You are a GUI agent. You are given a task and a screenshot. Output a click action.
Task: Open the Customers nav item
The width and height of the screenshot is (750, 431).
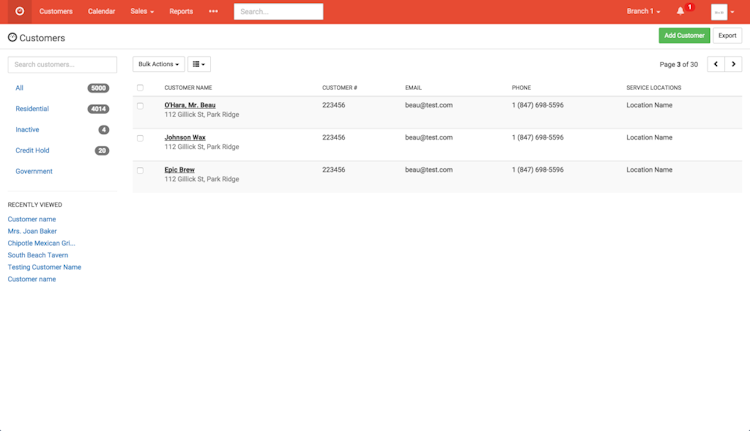pyautogui.click(x=56, y=11)
